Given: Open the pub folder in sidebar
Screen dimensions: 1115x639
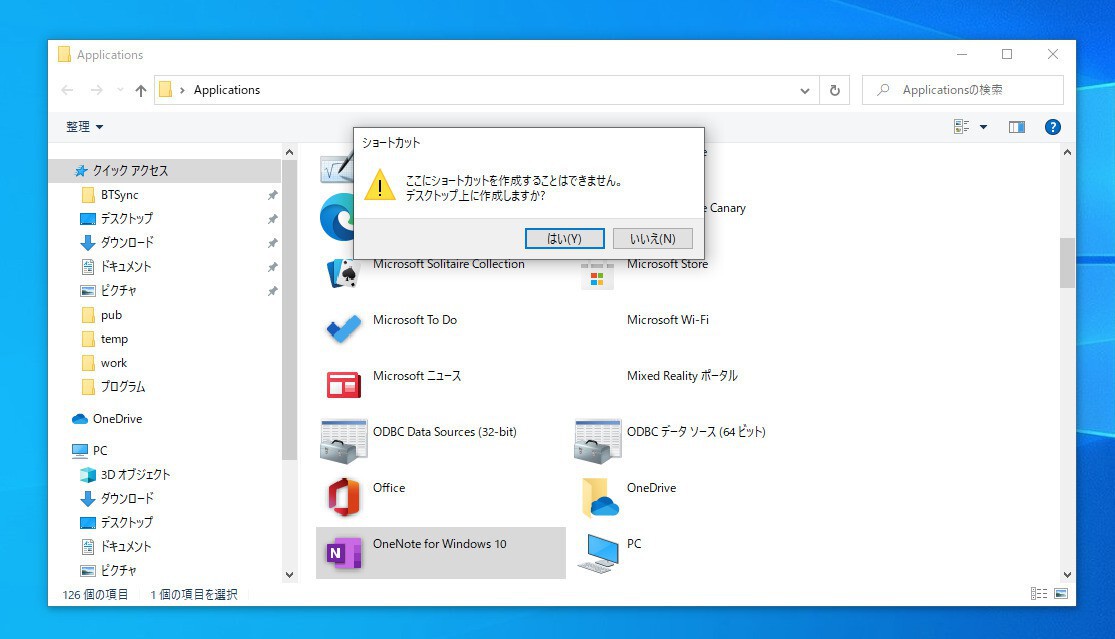Looking at the screenshot, I should coord(111,315).
